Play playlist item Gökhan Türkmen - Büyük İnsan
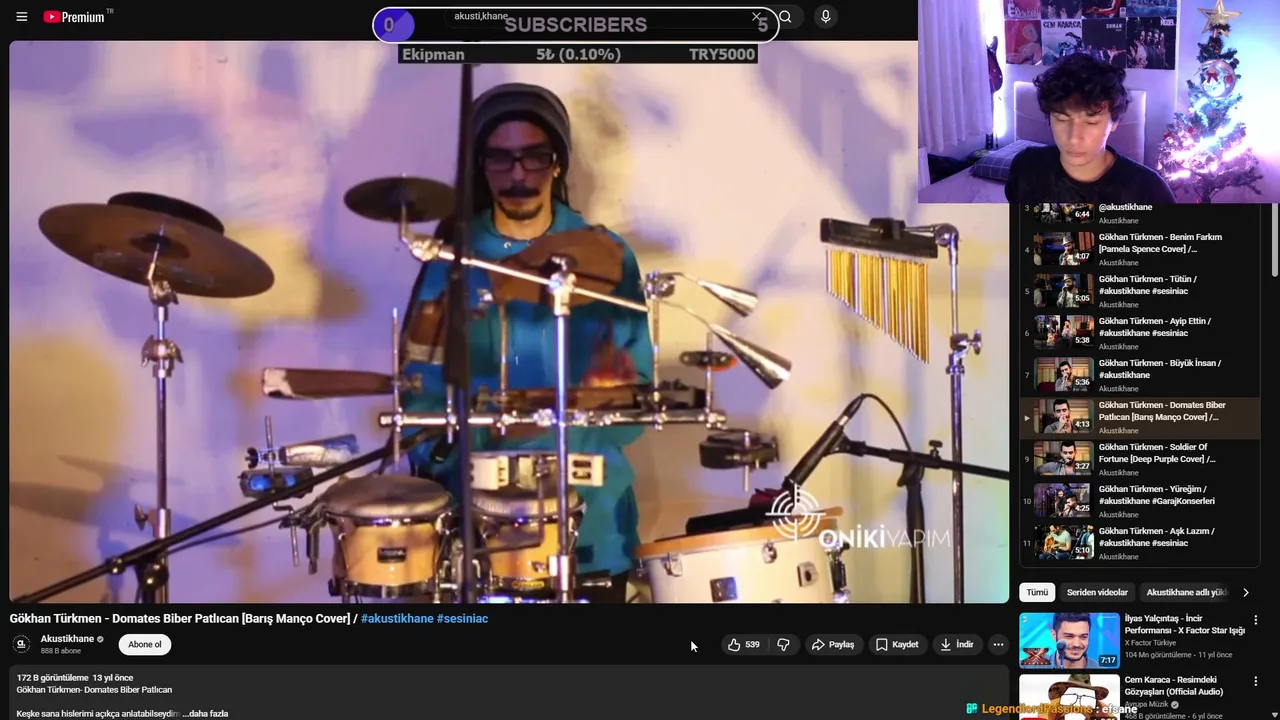 (1140, 375)
